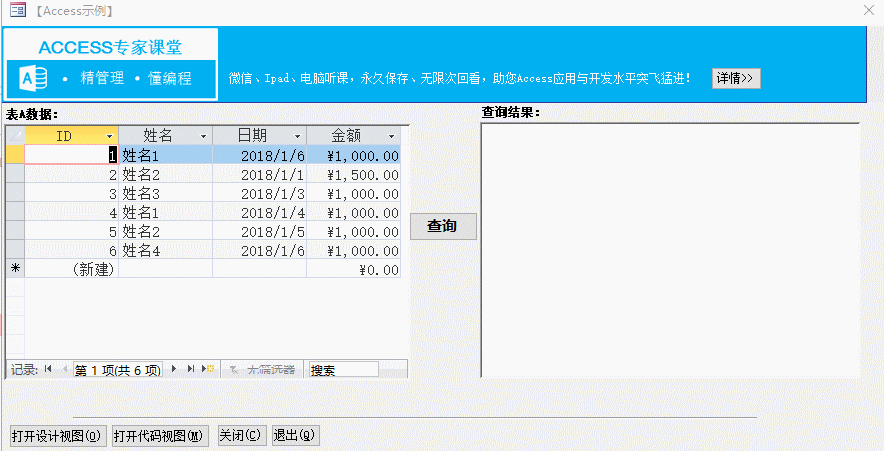The height and width of the screenshot is (451, 884).
Task: Open the 日期 column filter dropdown
Action: click(298, 136)
